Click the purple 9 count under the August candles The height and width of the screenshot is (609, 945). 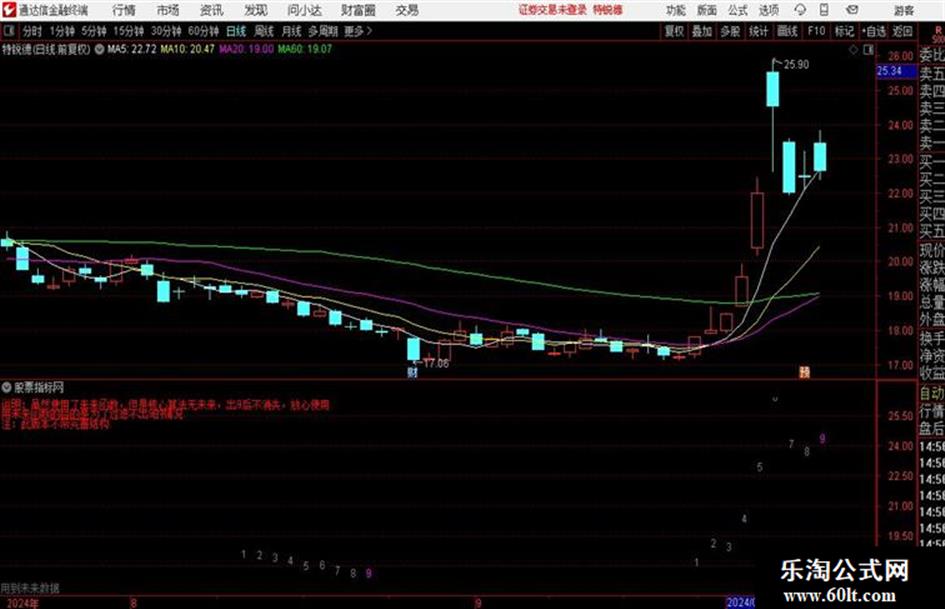(368, 573)
